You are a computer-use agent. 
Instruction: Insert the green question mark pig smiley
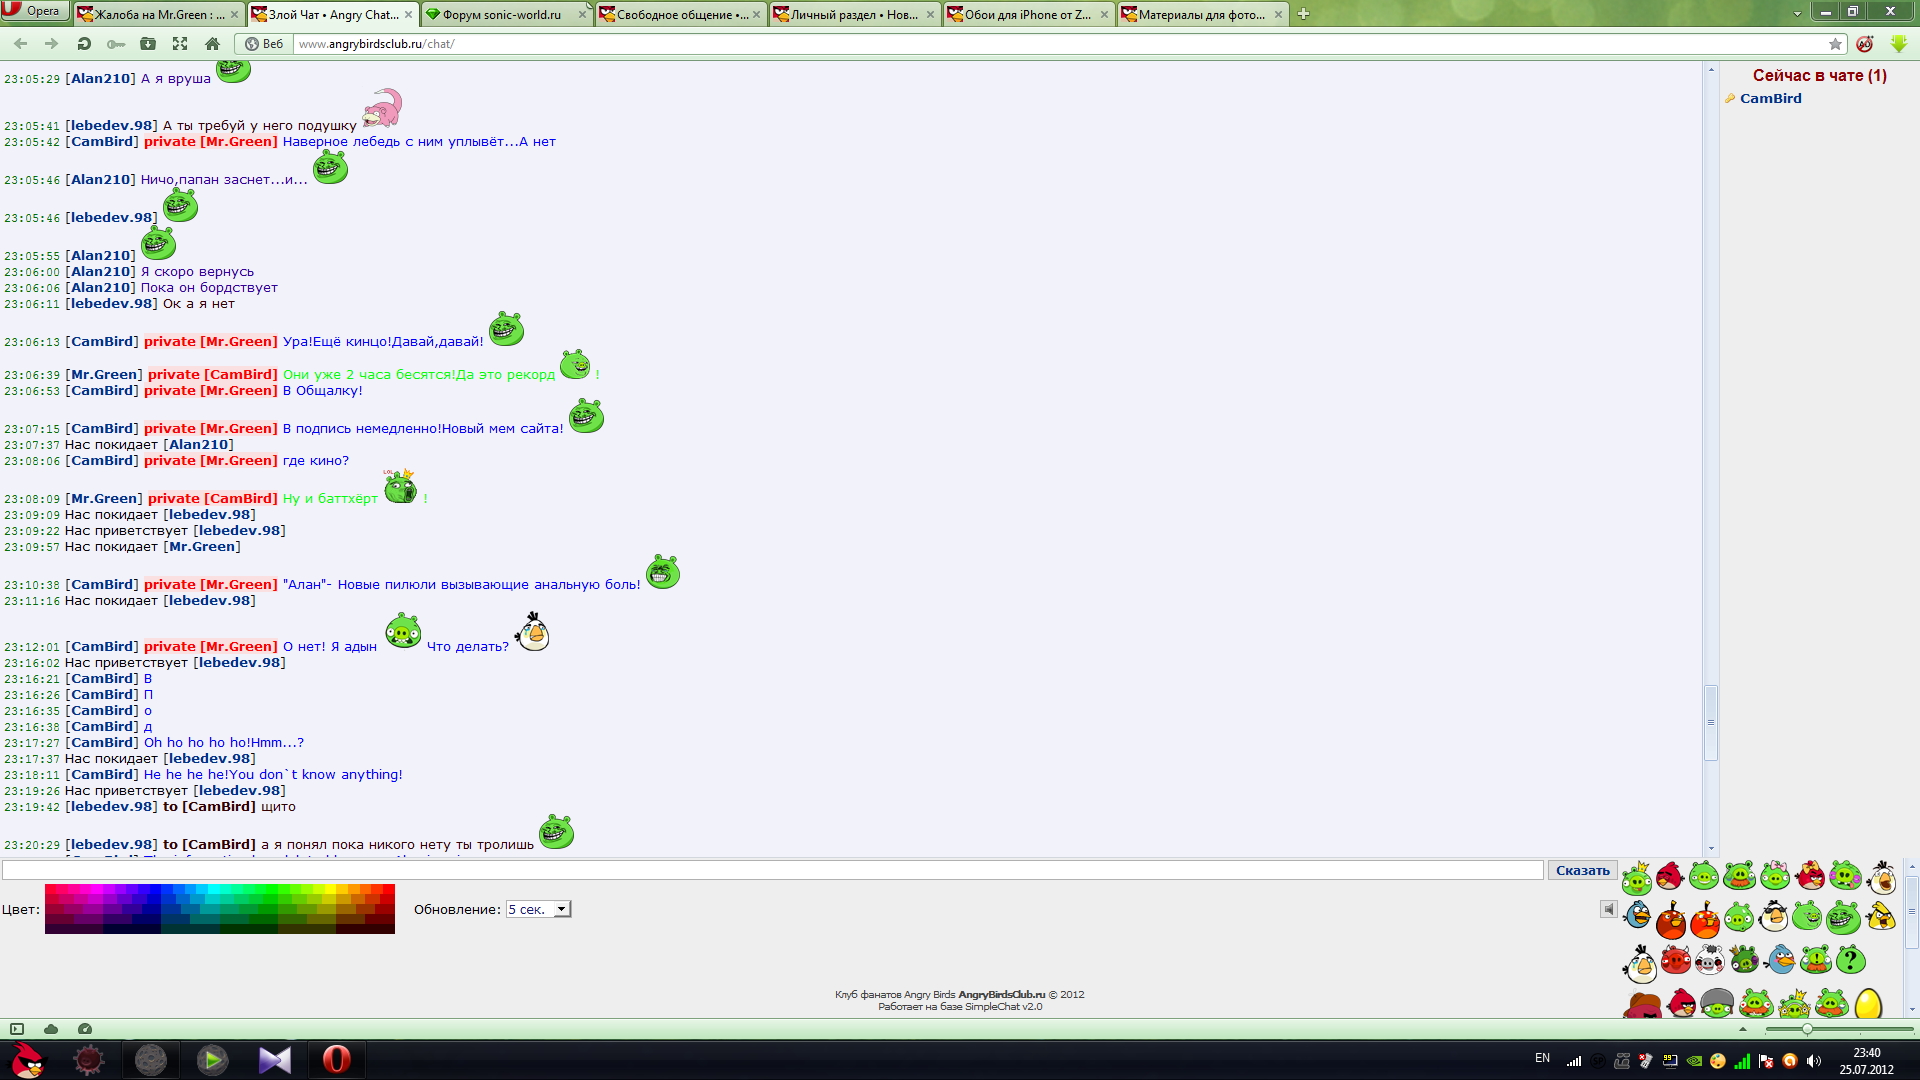click(1850, 960)
